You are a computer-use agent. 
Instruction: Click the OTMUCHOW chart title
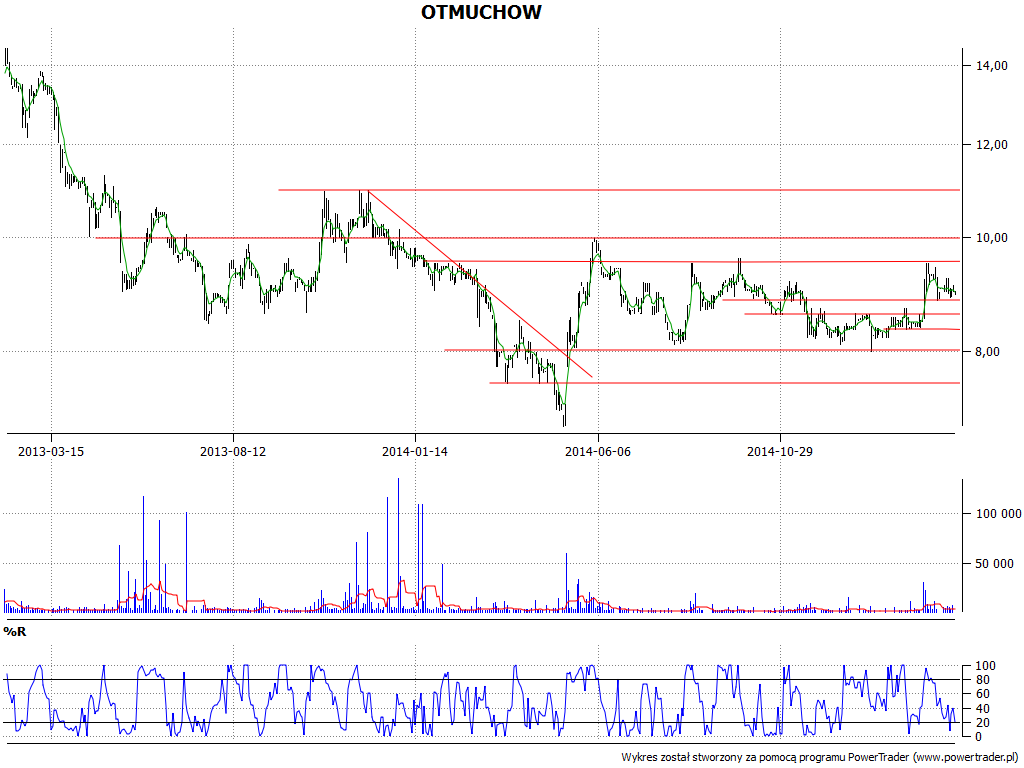click(481, 12)
